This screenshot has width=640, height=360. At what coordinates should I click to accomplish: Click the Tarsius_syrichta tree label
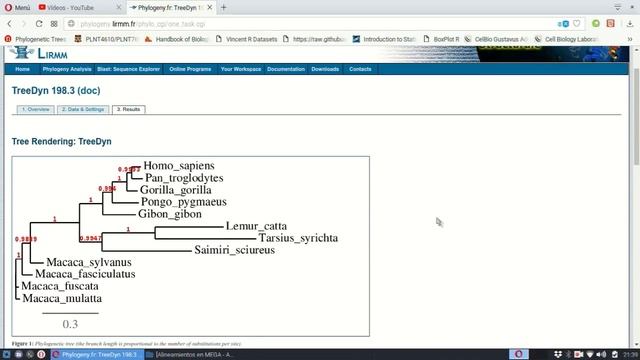point(298,238)
